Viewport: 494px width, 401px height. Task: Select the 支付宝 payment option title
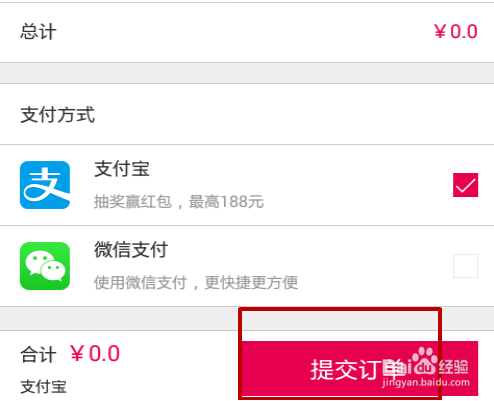(x=122, y=169)
